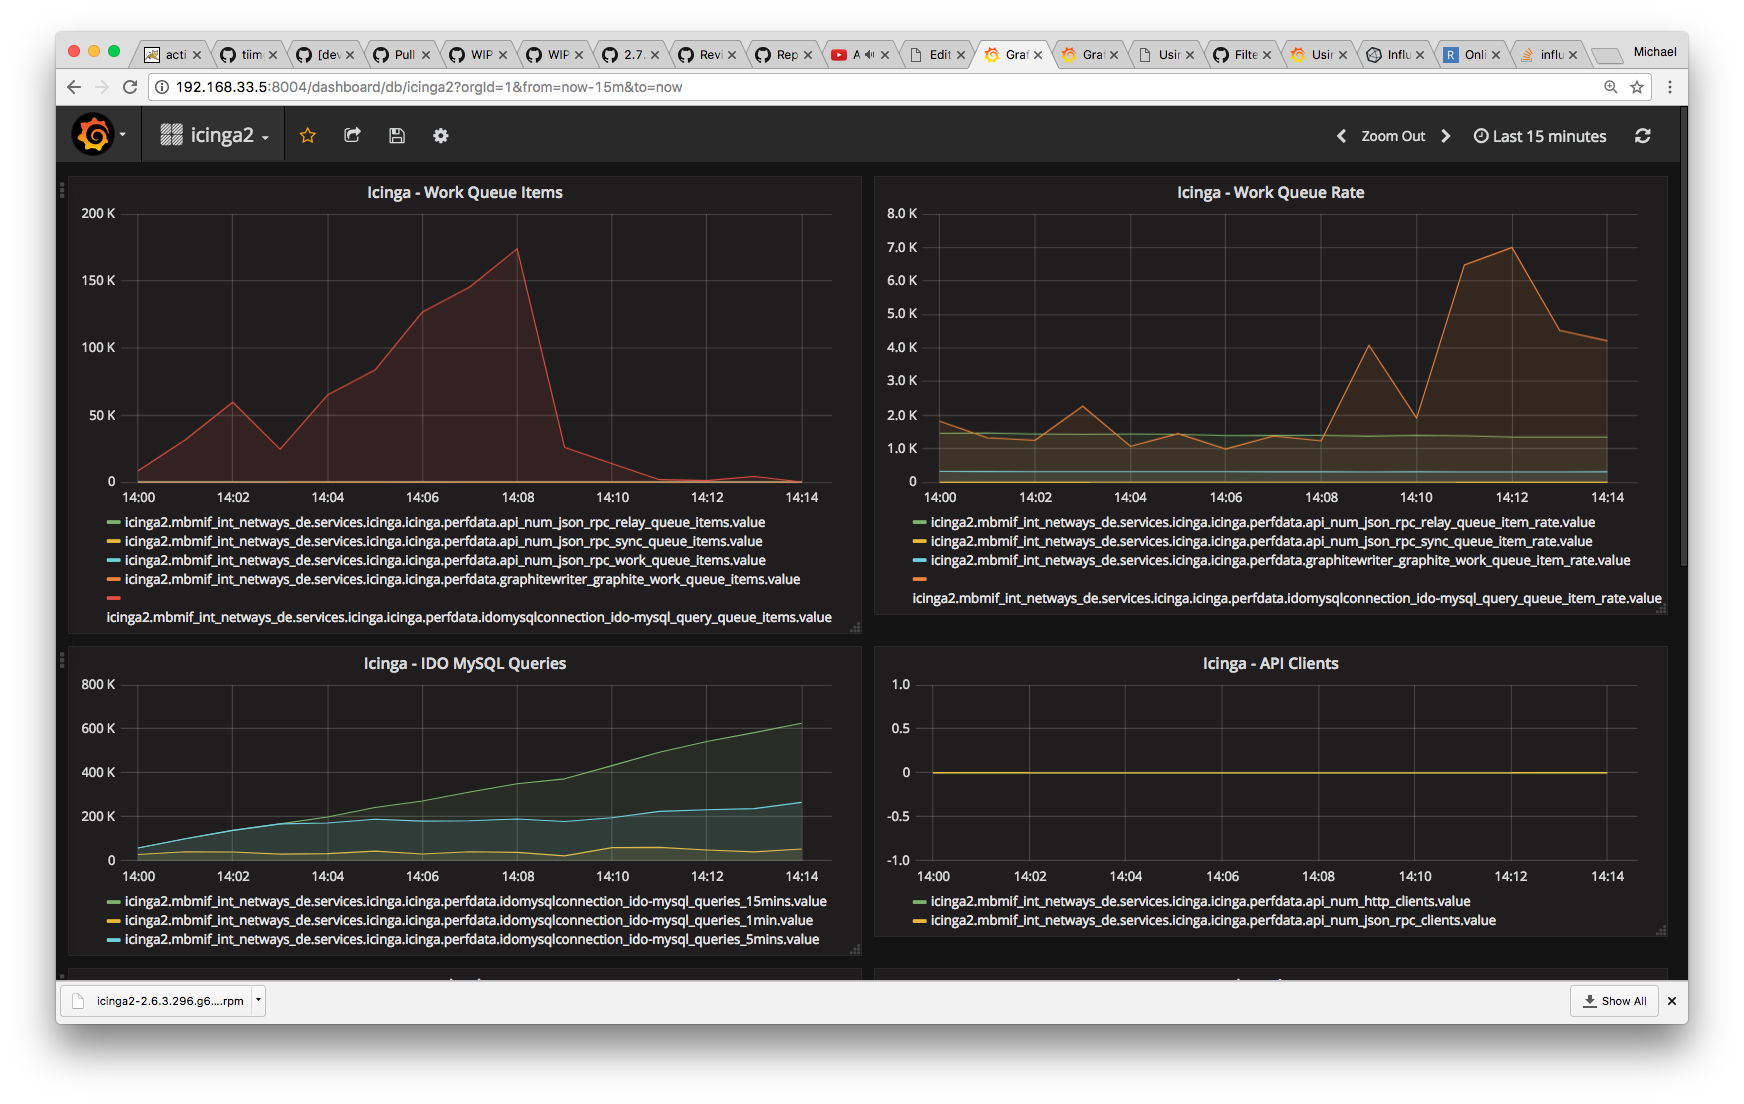Bookmark page with address bar star
Image resolution: width=1744 pixels, height=1104 pixels.
point(1637,87)
